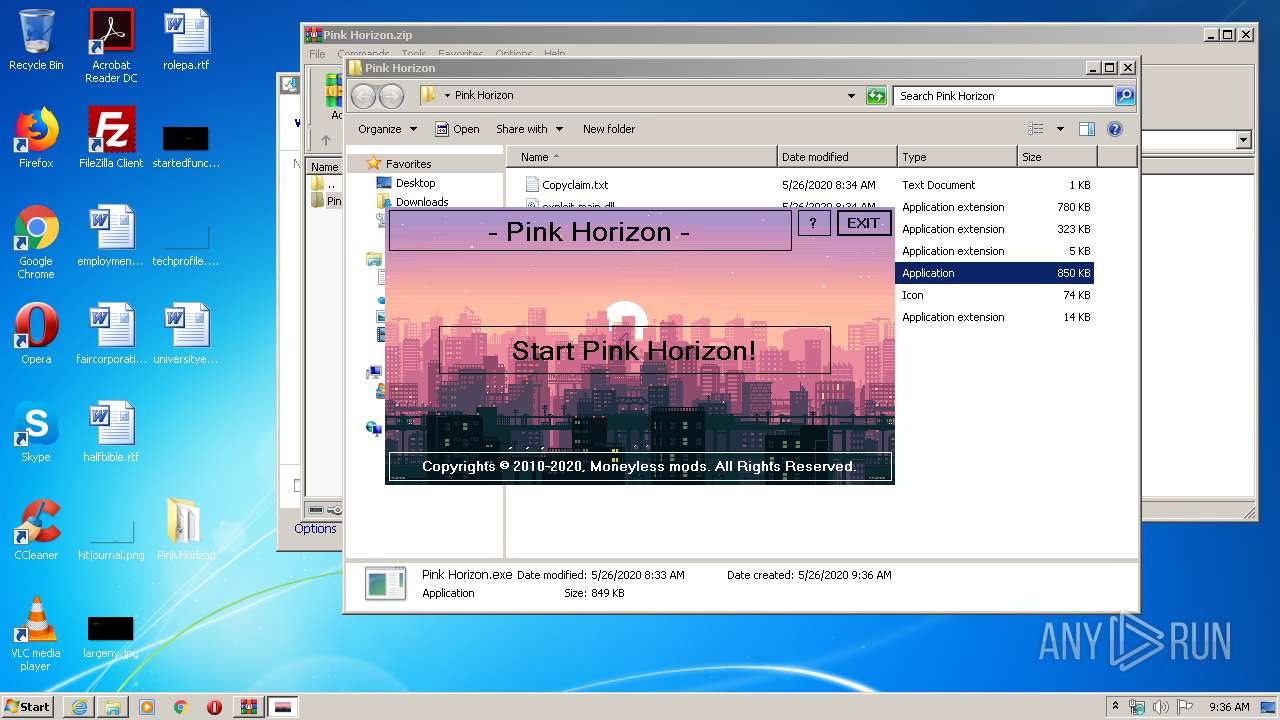Open the CCleaner desktop shortcut
Image resolution: width=1280 pixels, height=720 pixels.
(x=36, y=530)
